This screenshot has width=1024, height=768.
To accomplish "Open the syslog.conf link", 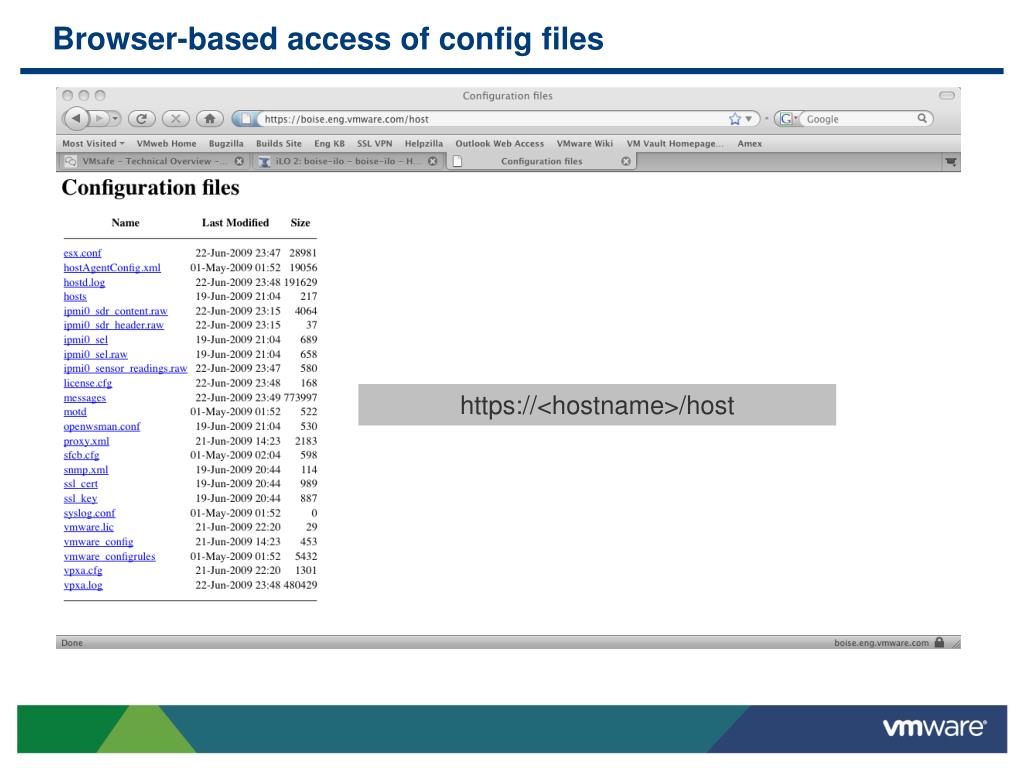I will [89, 513].
